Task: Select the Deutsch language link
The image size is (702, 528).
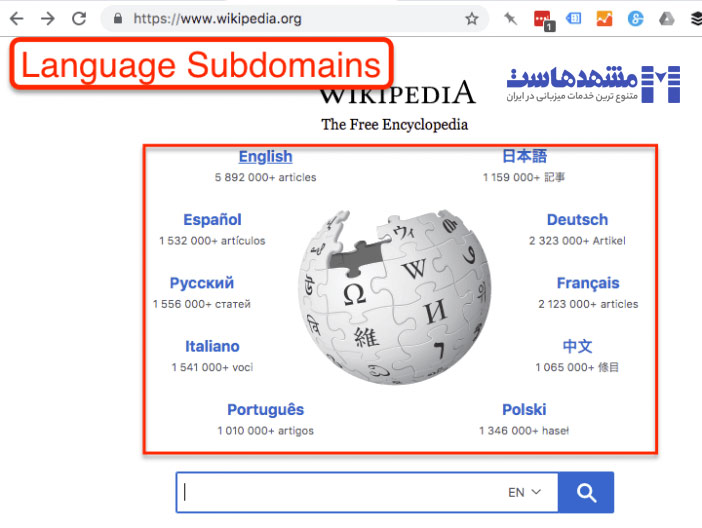Action: point(577,220)
